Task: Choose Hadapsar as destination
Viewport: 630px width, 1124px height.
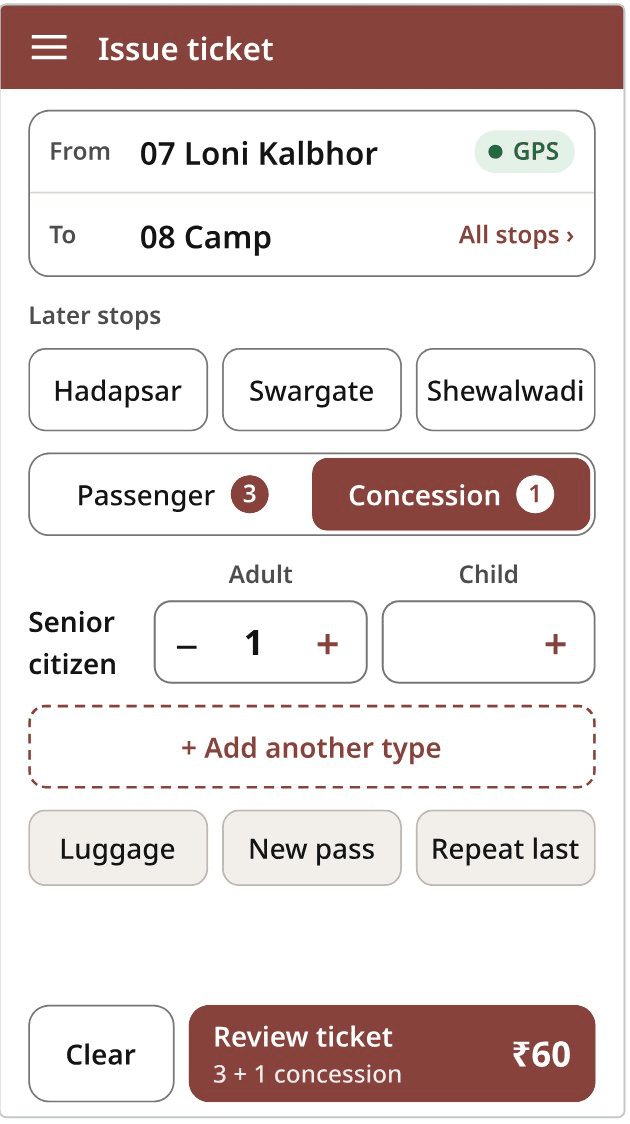Action: point(118,391)
